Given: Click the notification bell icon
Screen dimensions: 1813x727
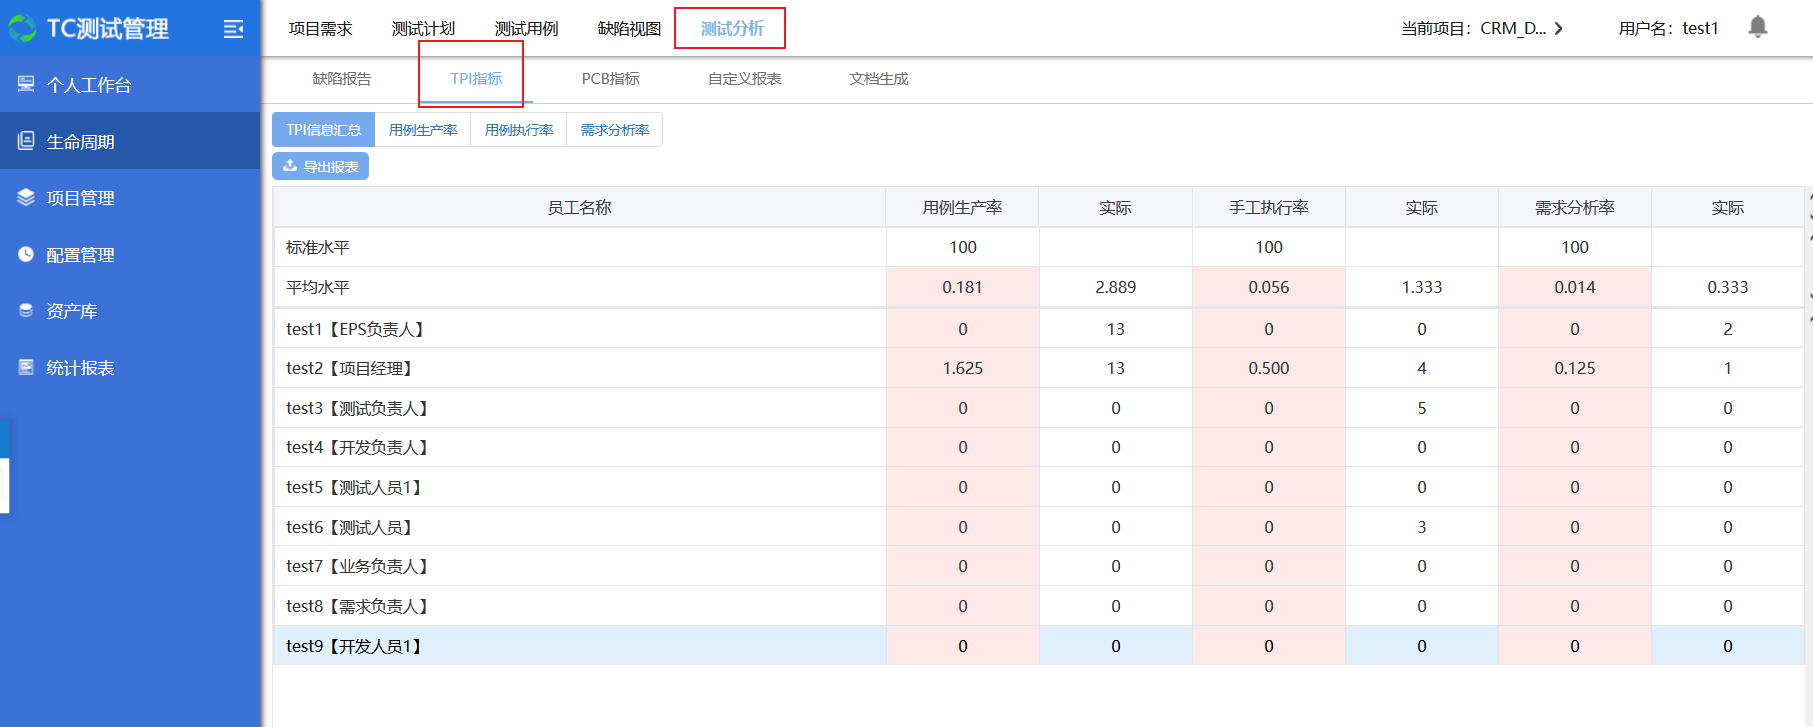Looking at the screenshot, I should pos(1757,27).
